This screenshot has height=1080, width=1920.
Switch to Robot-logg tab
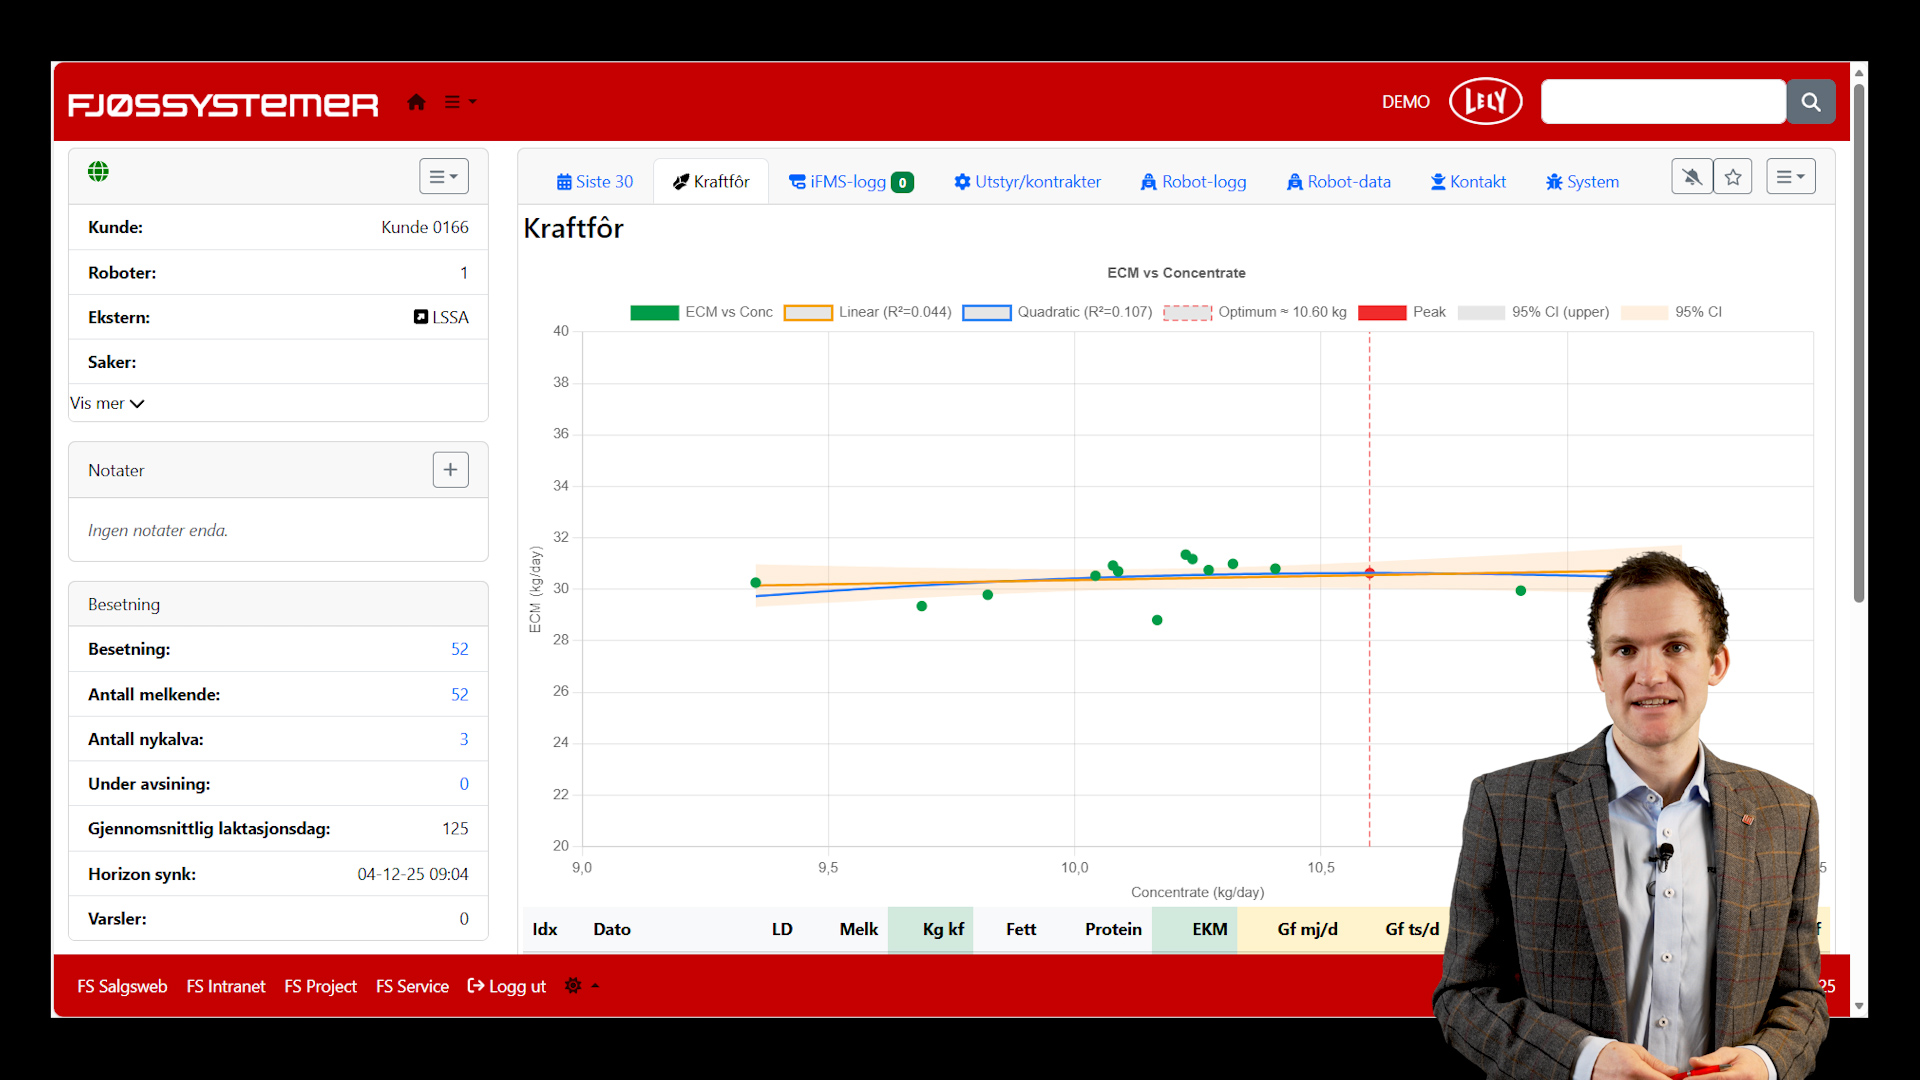click(x=1193, y=182)
